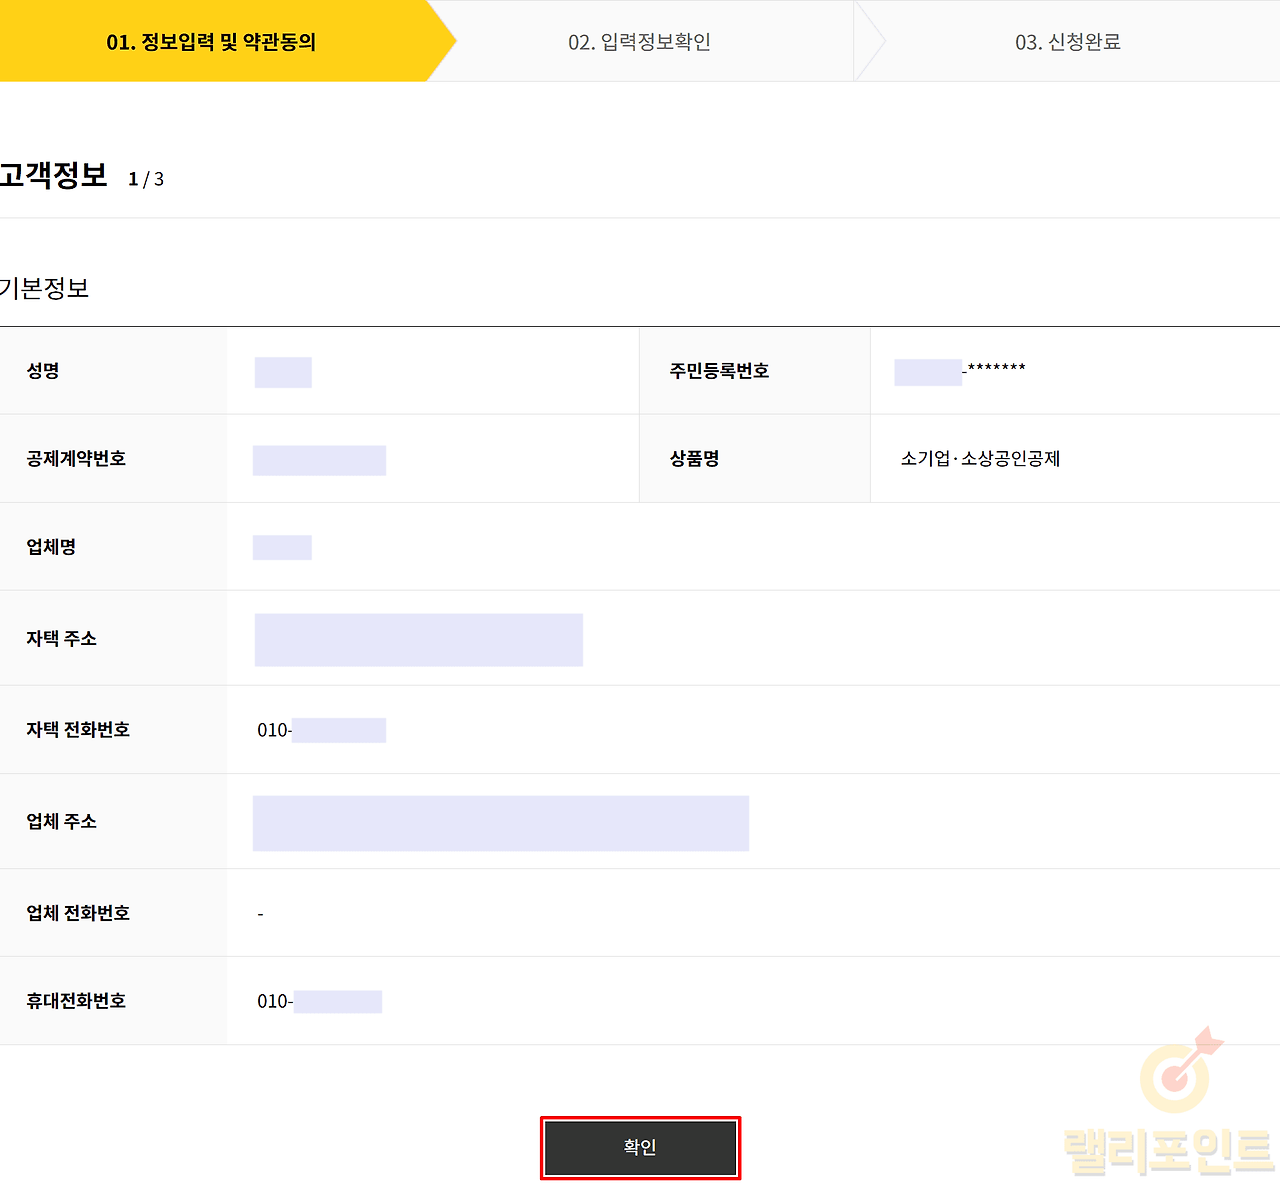Click the 확인 confirm button
The width and height of the screenshot is (1280, 1185).
(x=640, y=1147)
